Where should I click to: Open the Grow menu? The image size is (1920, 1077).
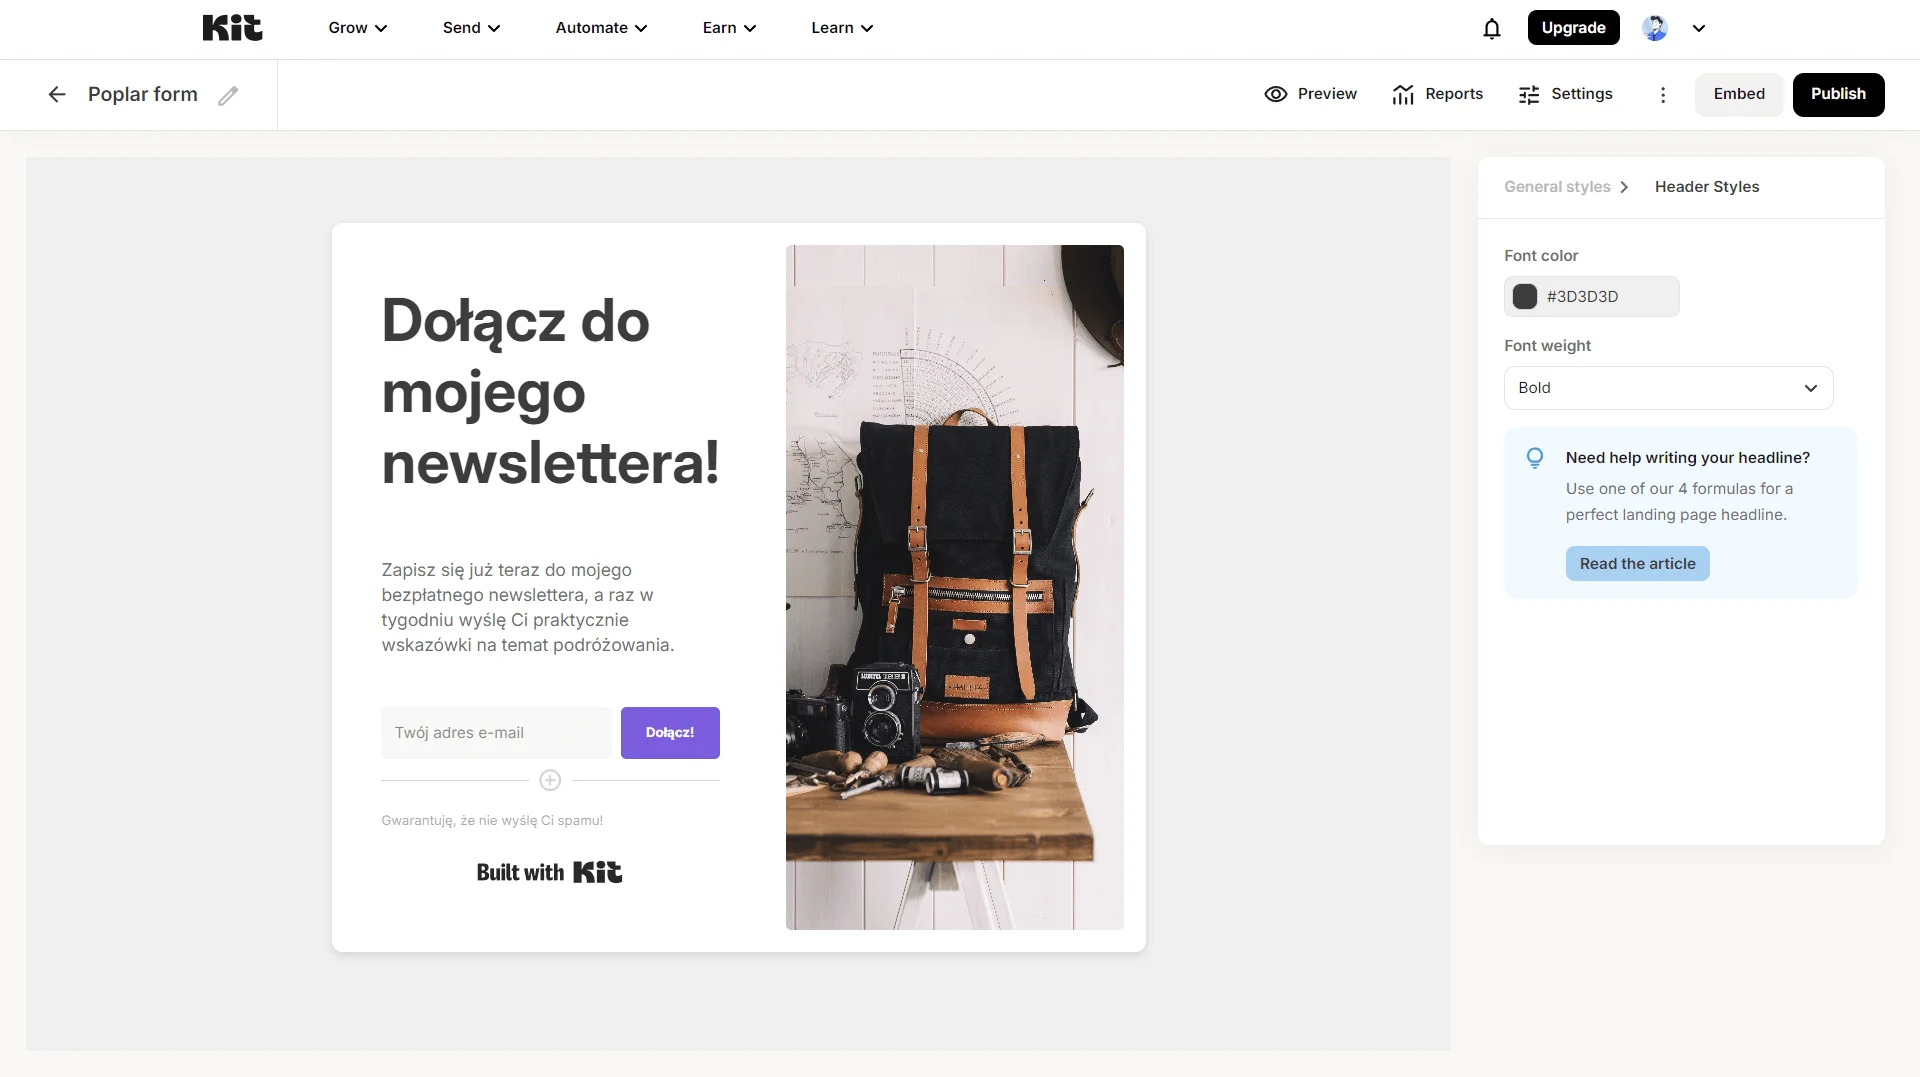point(357,28)
